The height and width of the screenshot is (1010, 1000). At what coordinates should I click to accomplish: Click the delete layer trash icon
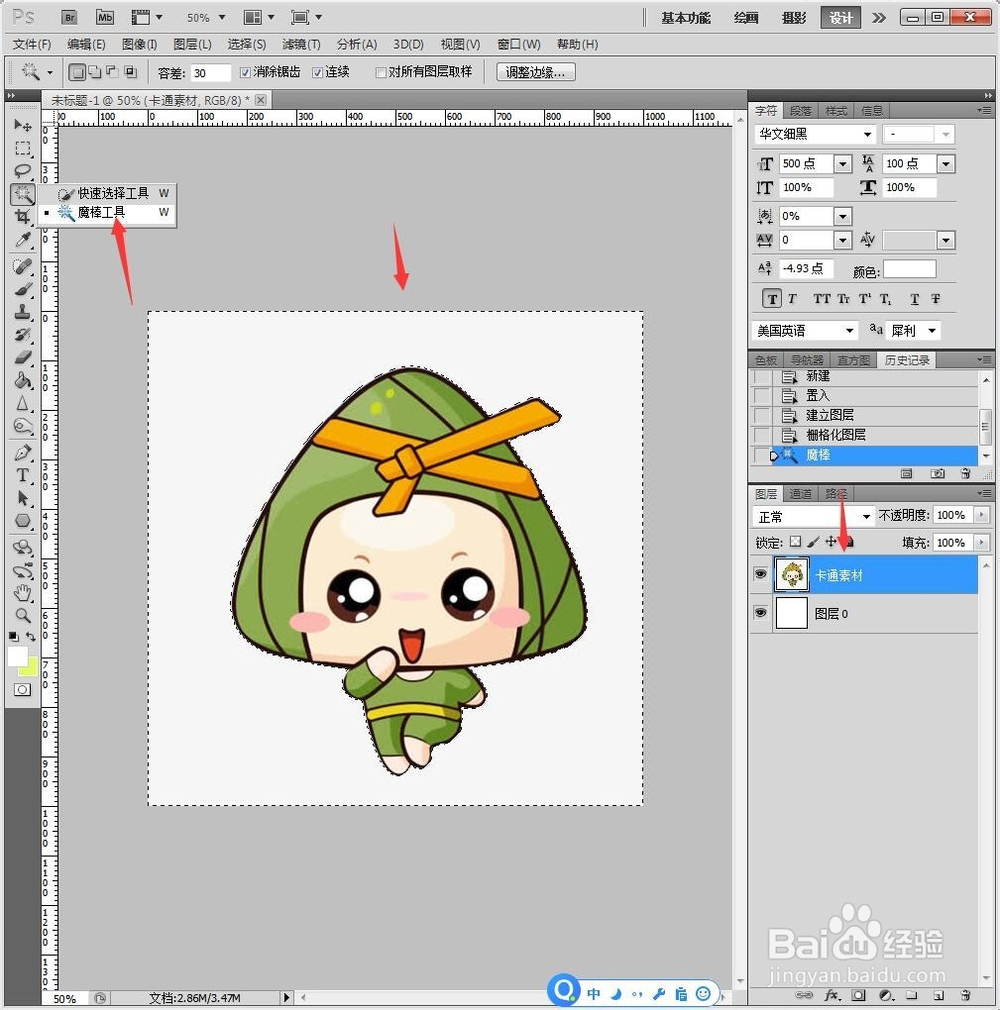[x=965, y=995]
